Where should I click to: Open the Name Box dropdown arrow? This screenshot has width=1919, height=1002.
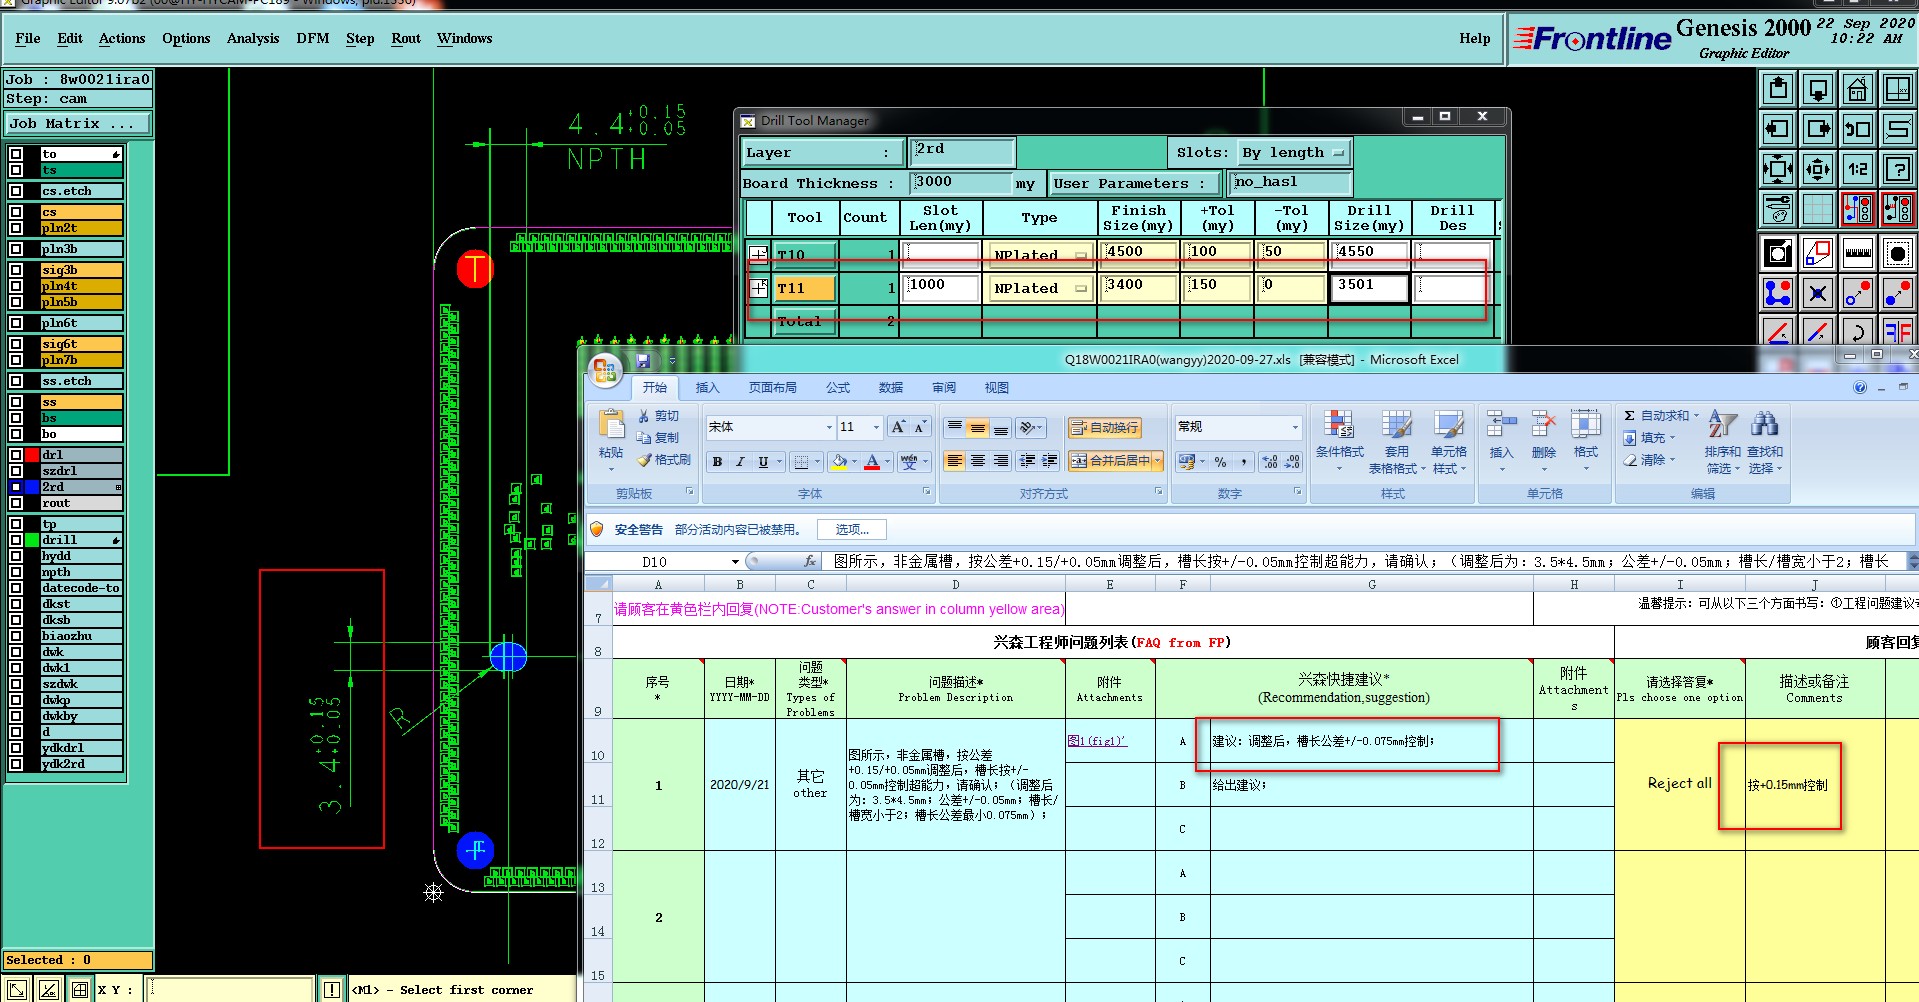[735, 562]
